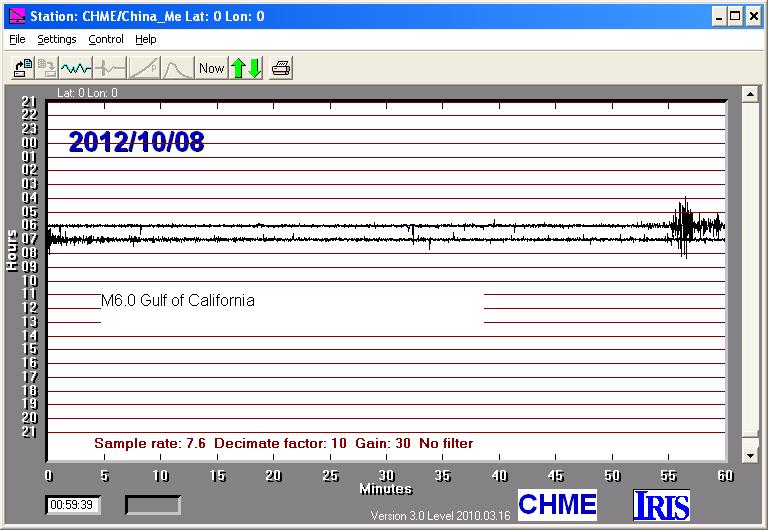Click the green up/down arrows icon
This screenshot has height=530, width=768.
coord(246,68)
